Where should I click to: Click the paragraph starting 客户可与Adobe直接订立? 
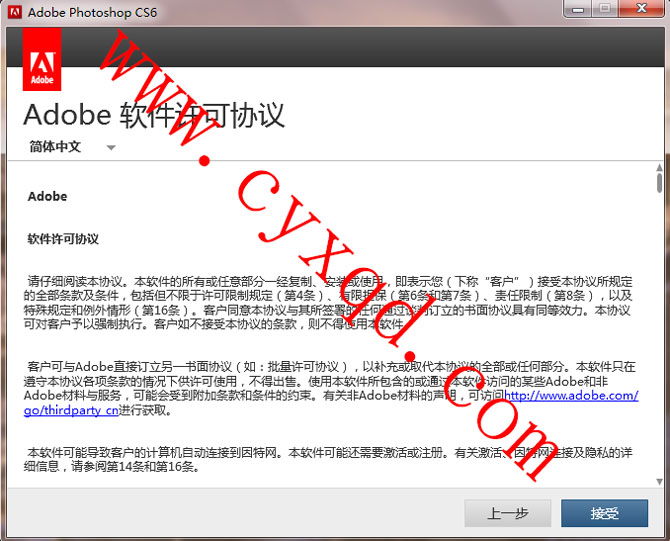331,388
